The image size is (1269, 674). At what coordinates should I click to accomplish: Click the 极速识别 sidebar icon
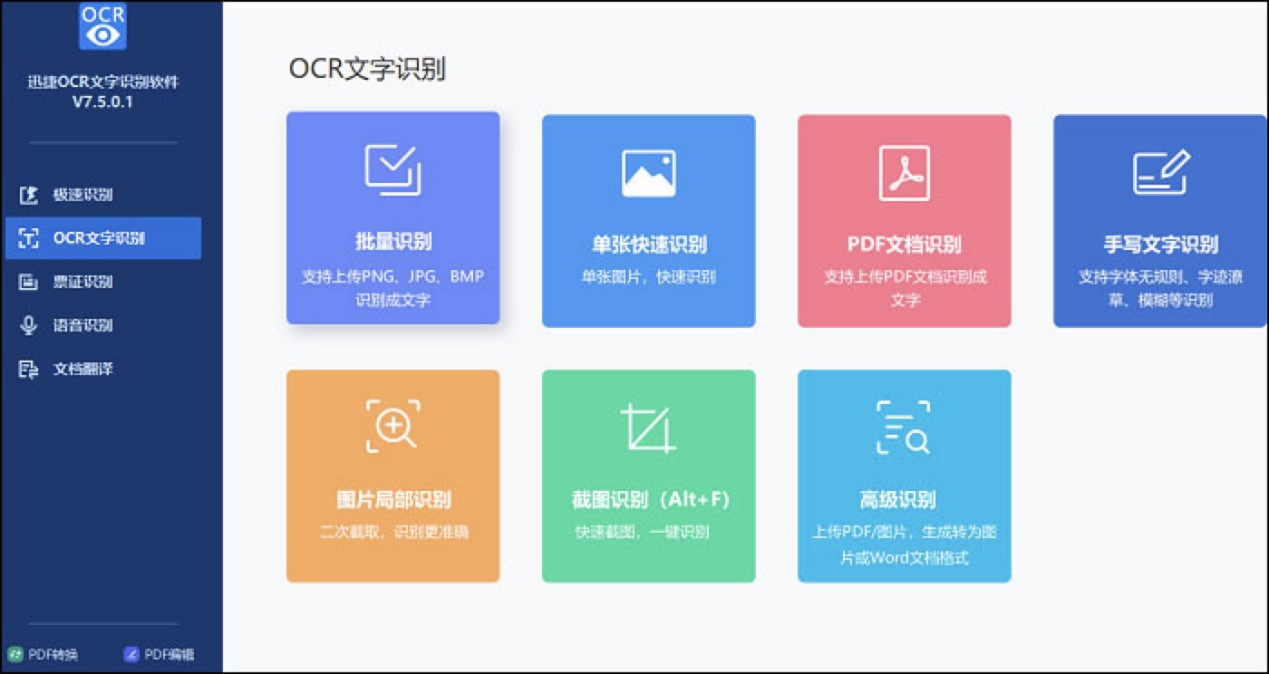(x=29, y=195)
